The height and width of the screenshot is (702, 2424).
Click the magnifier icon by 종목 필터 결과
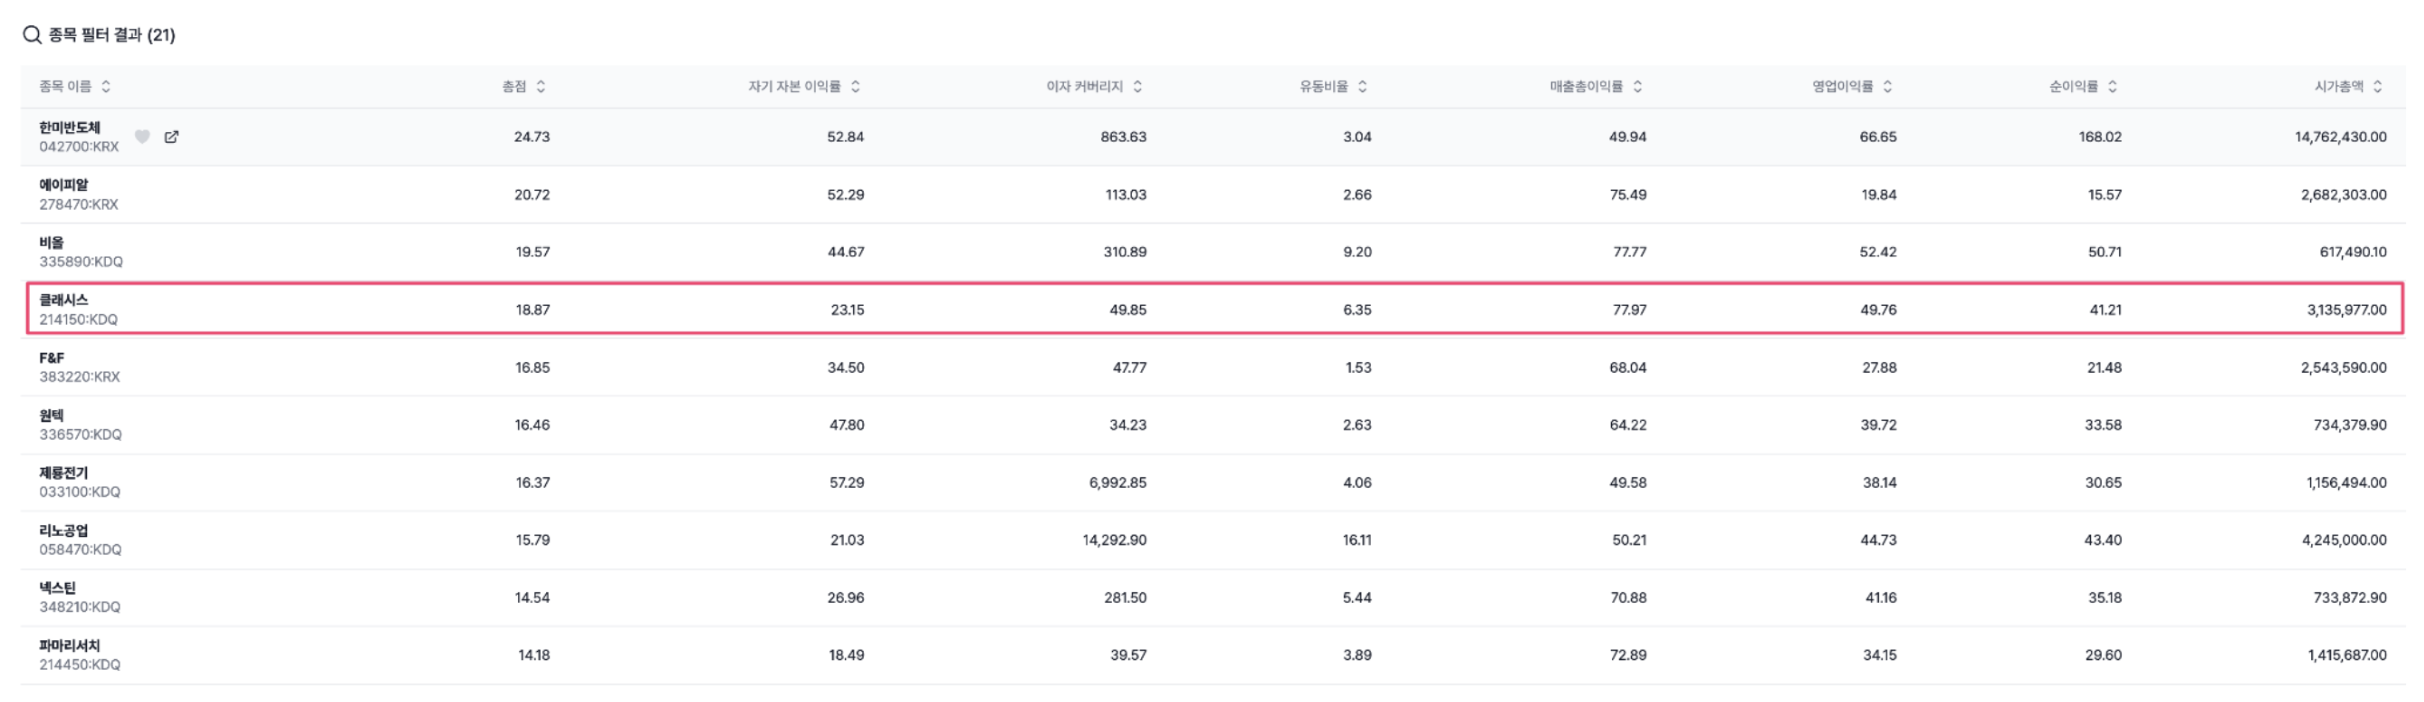(32, 35)
